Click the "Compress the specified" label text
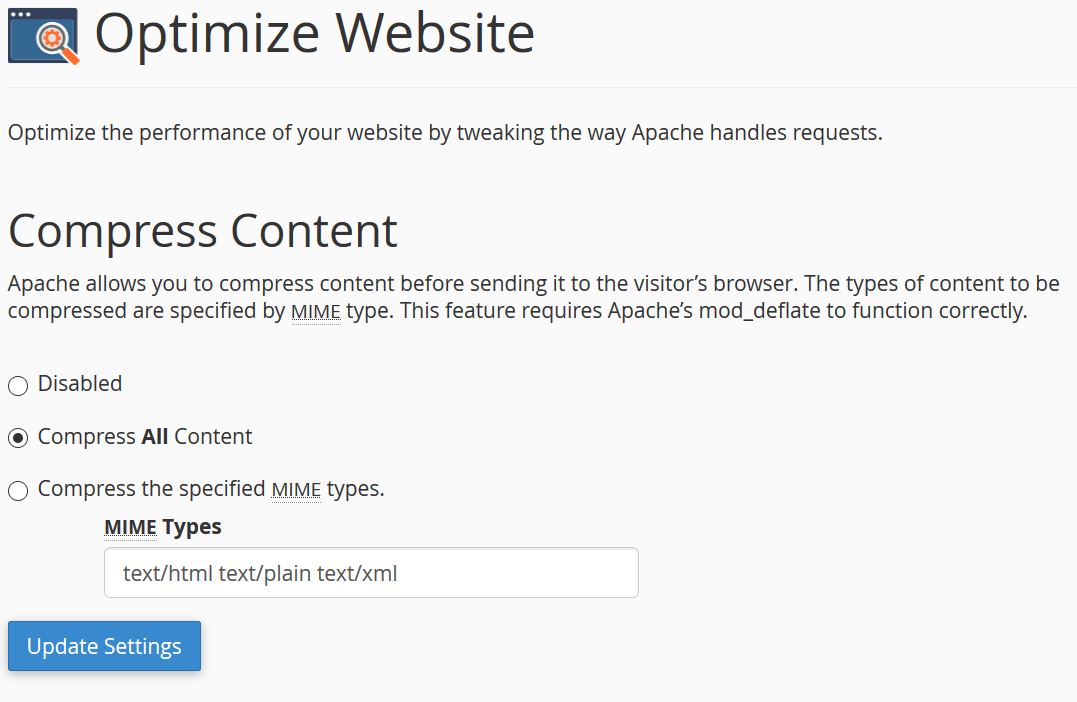 click(x=152, y=489)
